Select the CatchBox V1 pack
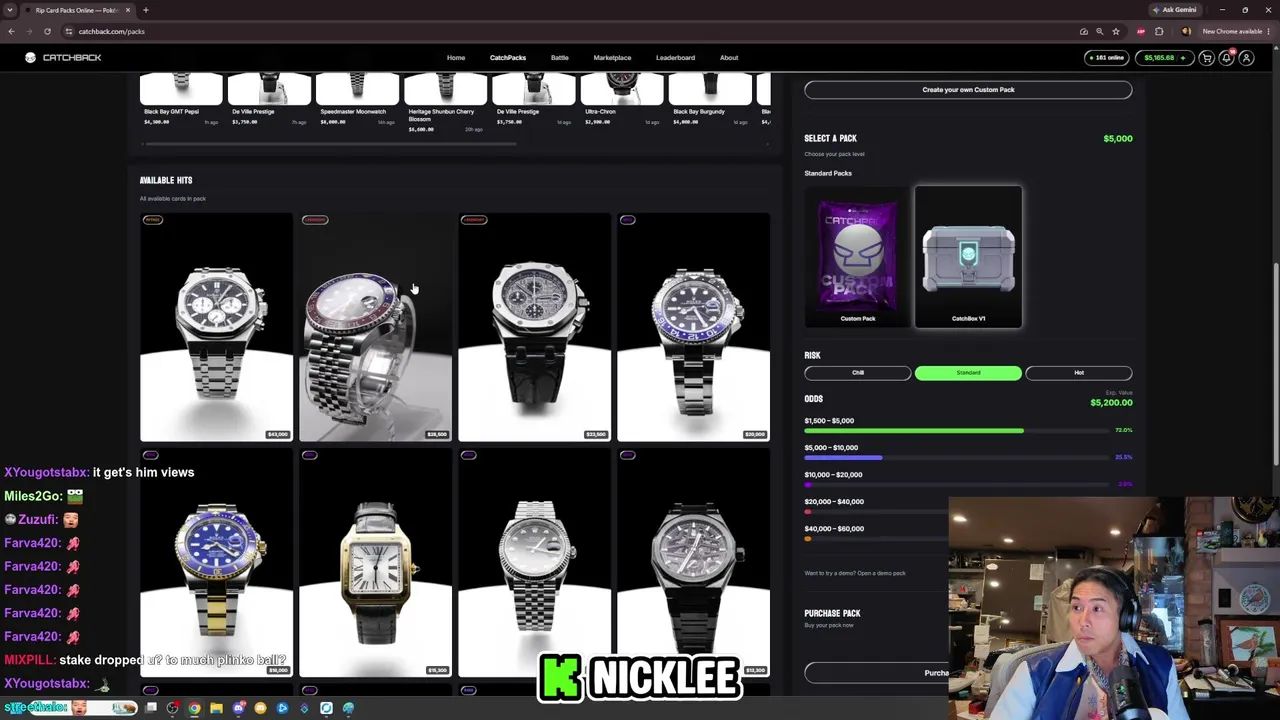This screenshot has width=1280, height=720. coord(968,258)
